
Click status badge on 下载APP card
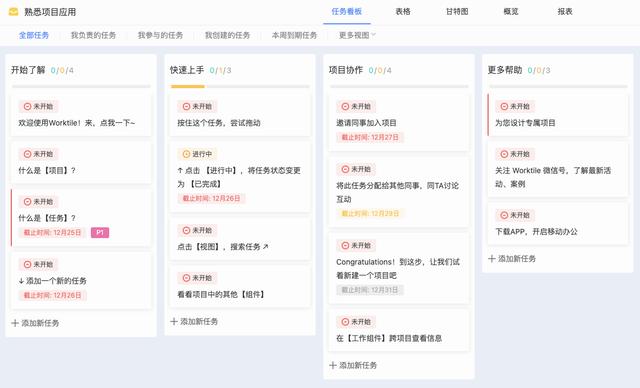[515, 215]
